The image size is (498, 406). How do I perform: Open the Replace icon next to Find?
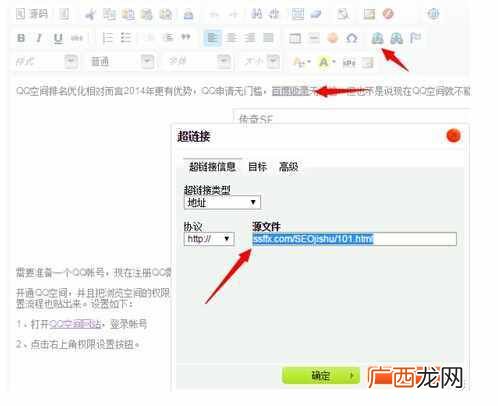(274, 14)
